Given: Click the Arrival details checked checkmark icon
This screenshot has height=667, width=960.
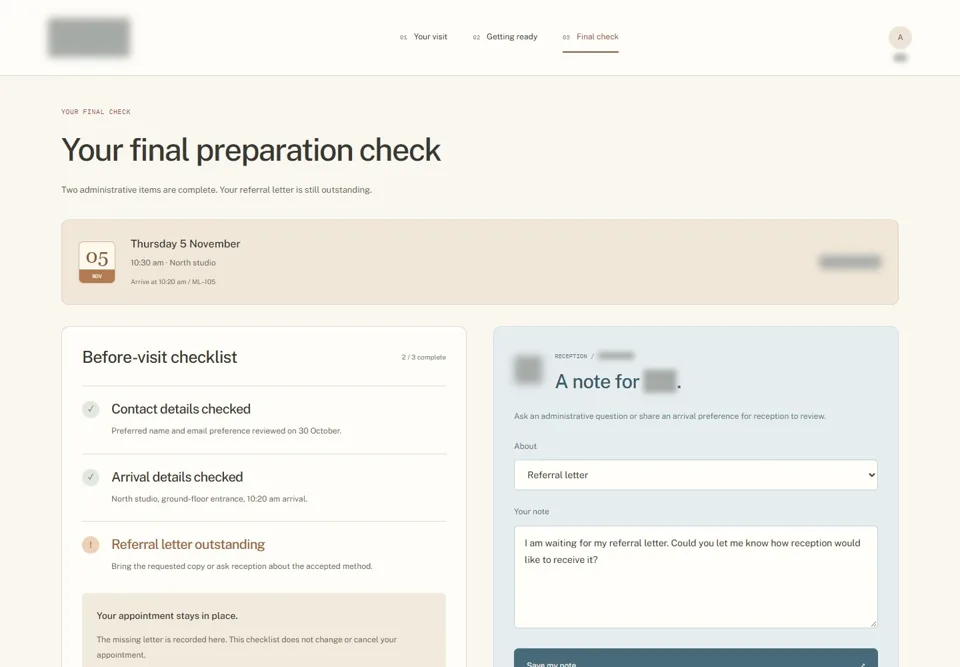Looking at the screenshot, I should click(91, 477).
